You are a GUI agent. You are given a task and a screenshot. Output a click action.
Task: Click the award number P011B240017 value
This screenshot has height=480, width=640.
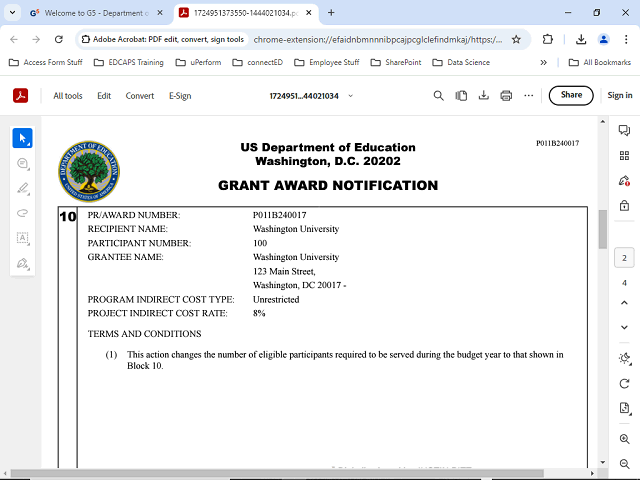click(x=280, y=215)
